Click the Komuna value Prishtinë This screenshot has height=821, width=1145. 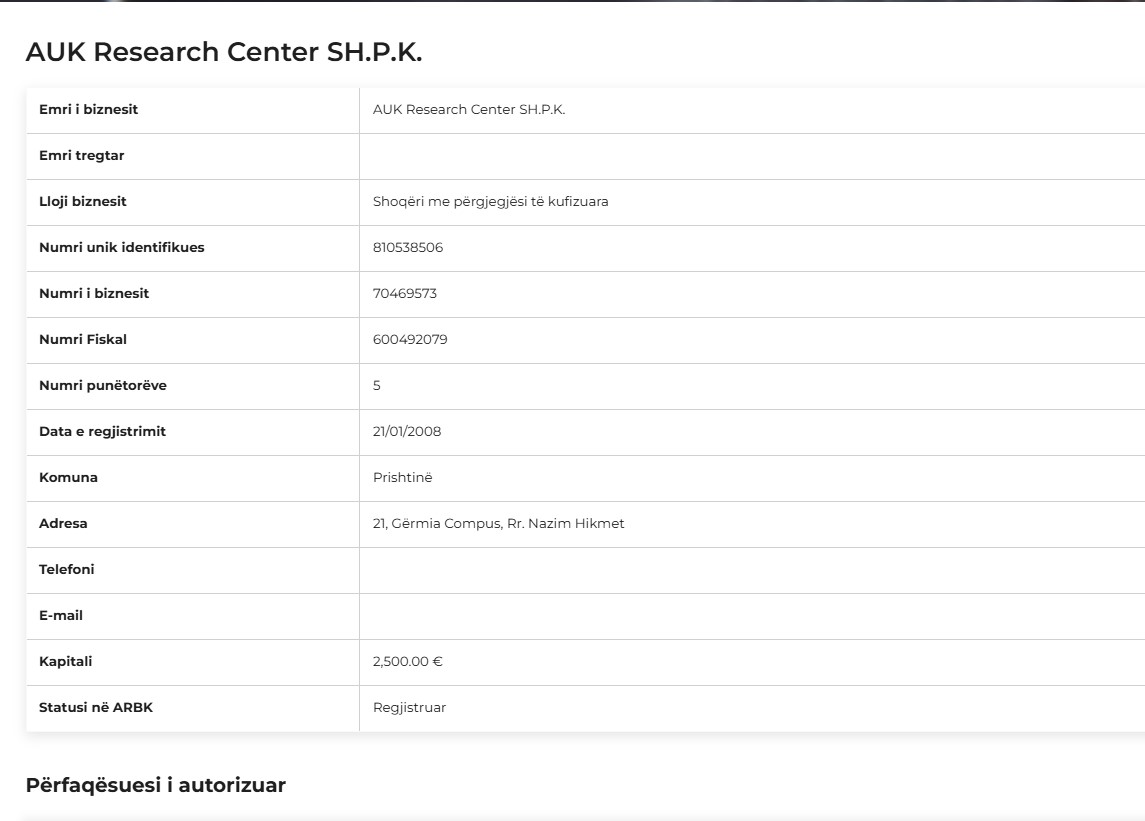(x=402, y=478)
